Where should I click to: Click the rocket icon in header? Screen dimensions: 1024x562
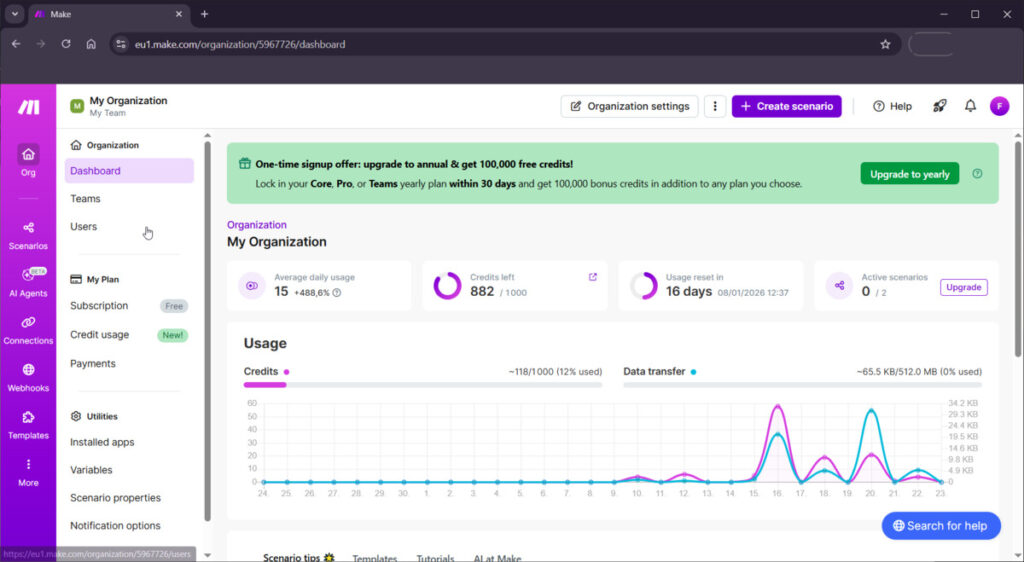939,106
